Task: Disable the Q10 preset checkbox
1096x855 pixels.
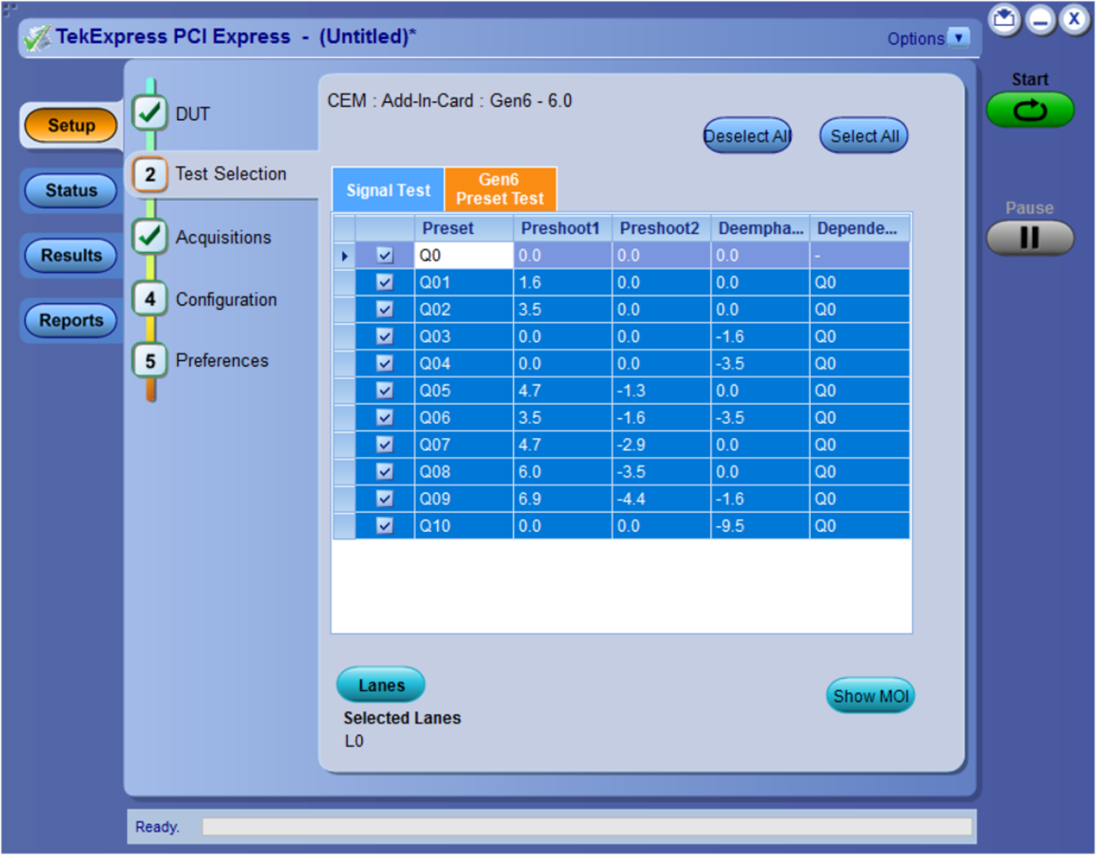Action: 384,526
